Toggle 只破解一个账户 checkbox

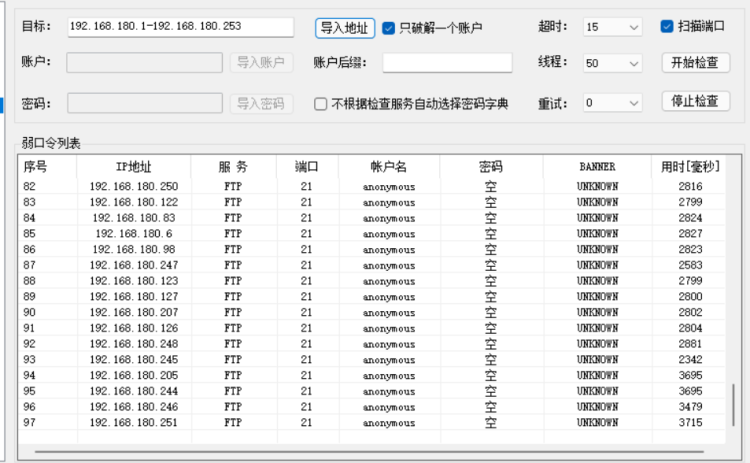(388, 28)
